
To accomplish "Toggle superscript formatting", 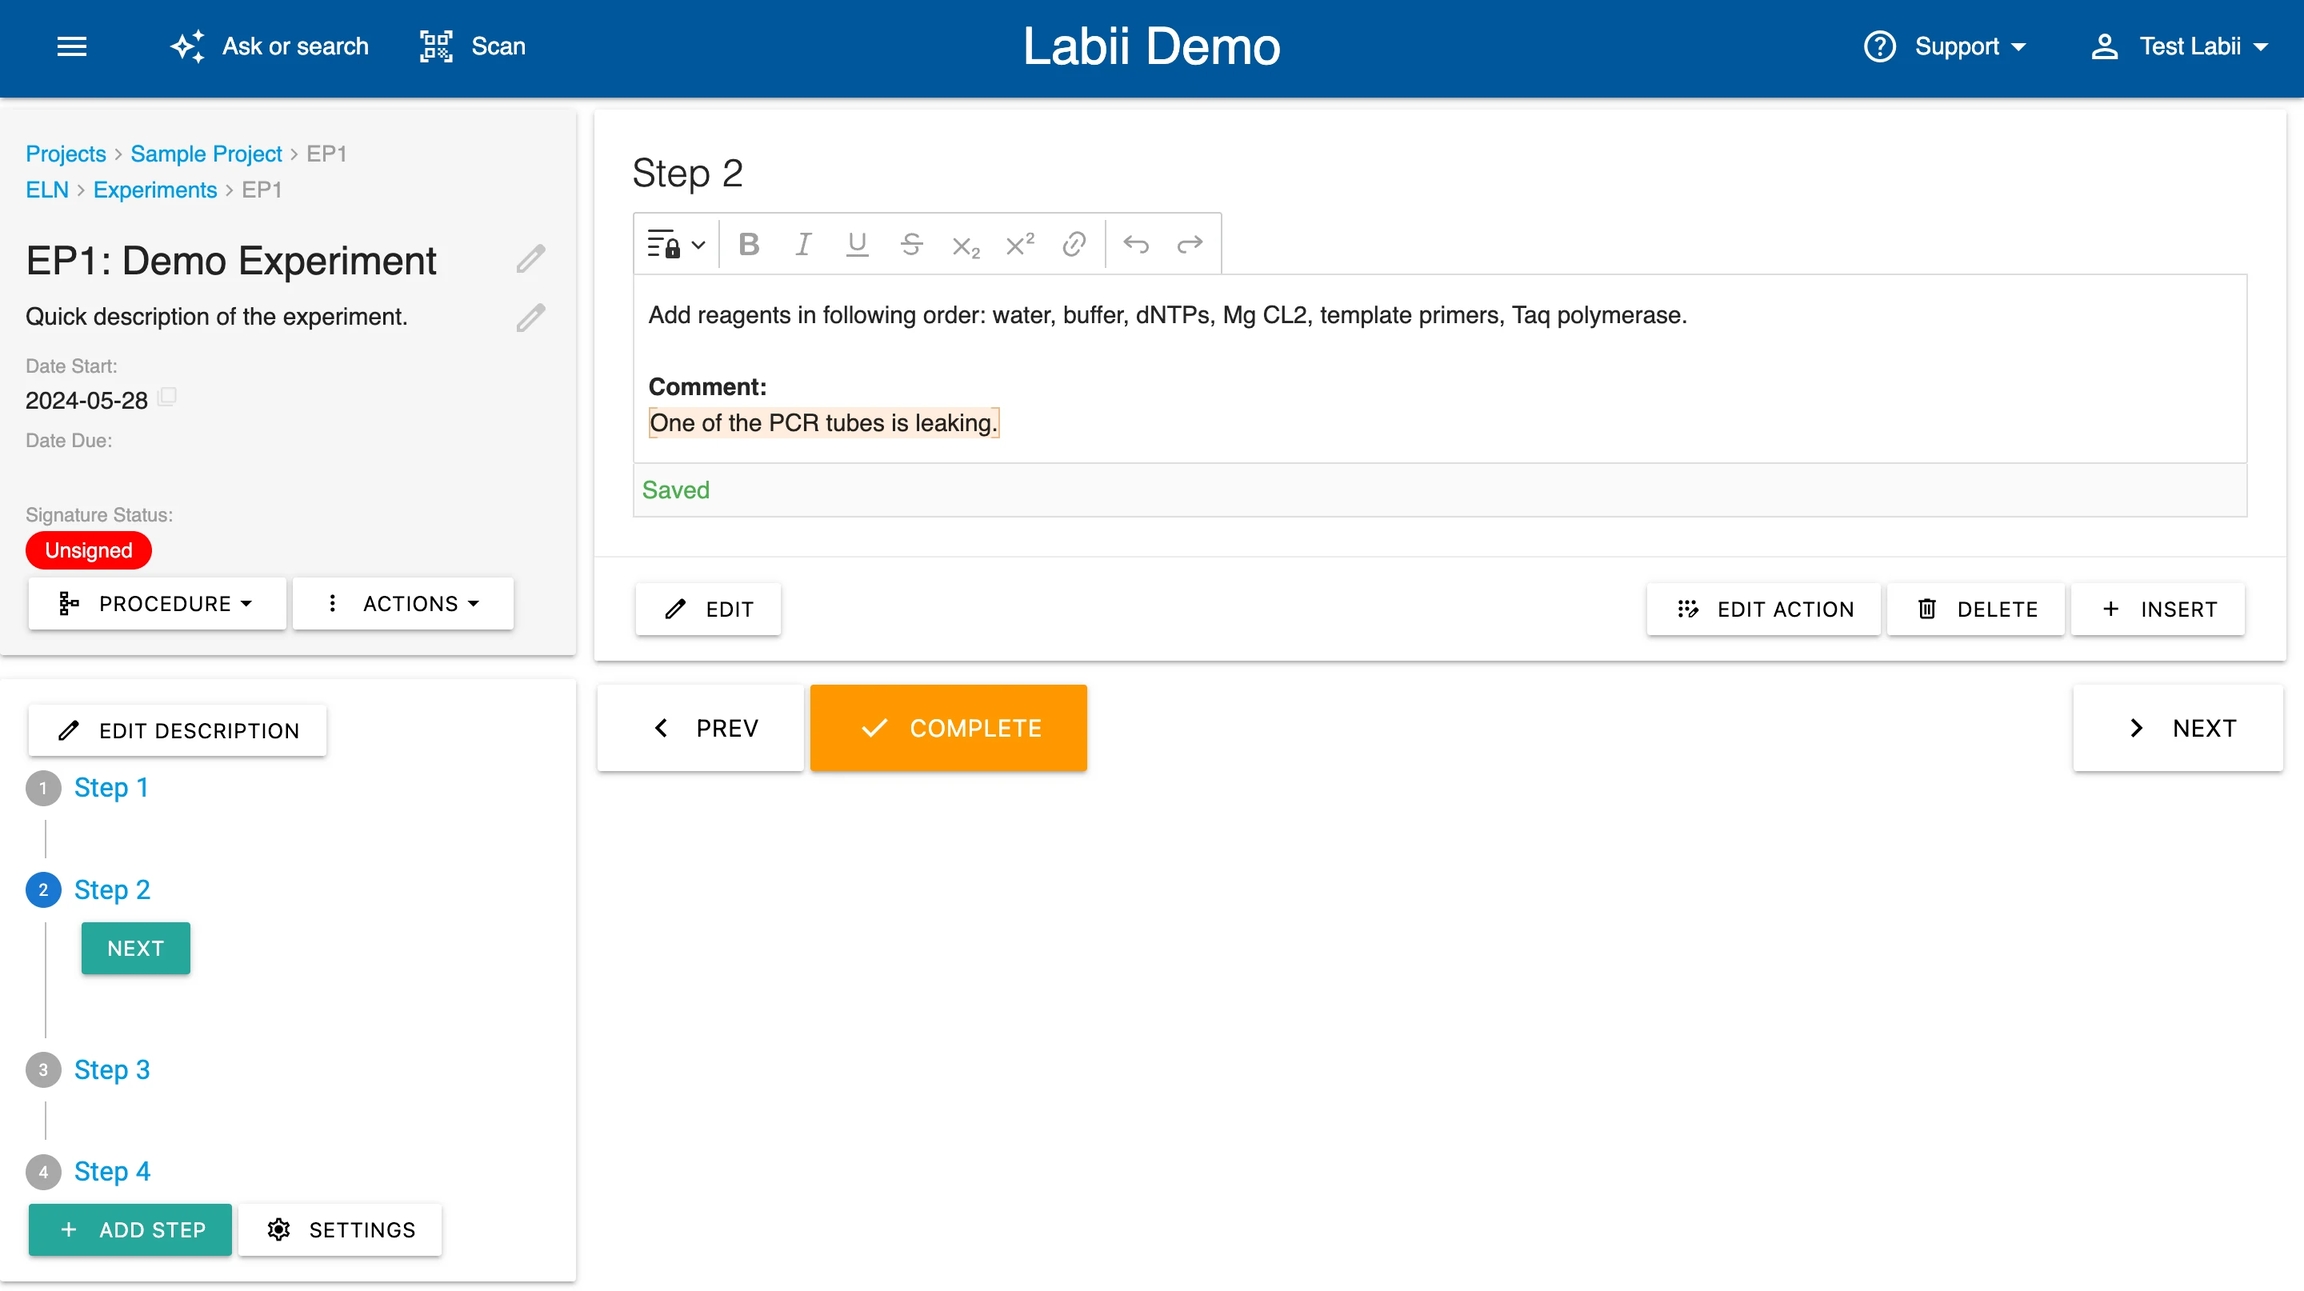I will pos(1019,244).
